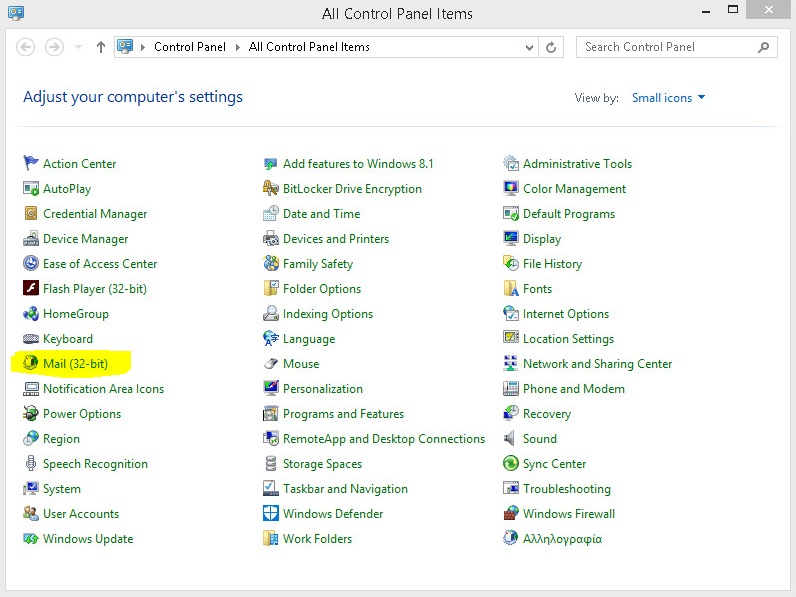Click the search magnifier icon
796x597 pixels.
763,47
